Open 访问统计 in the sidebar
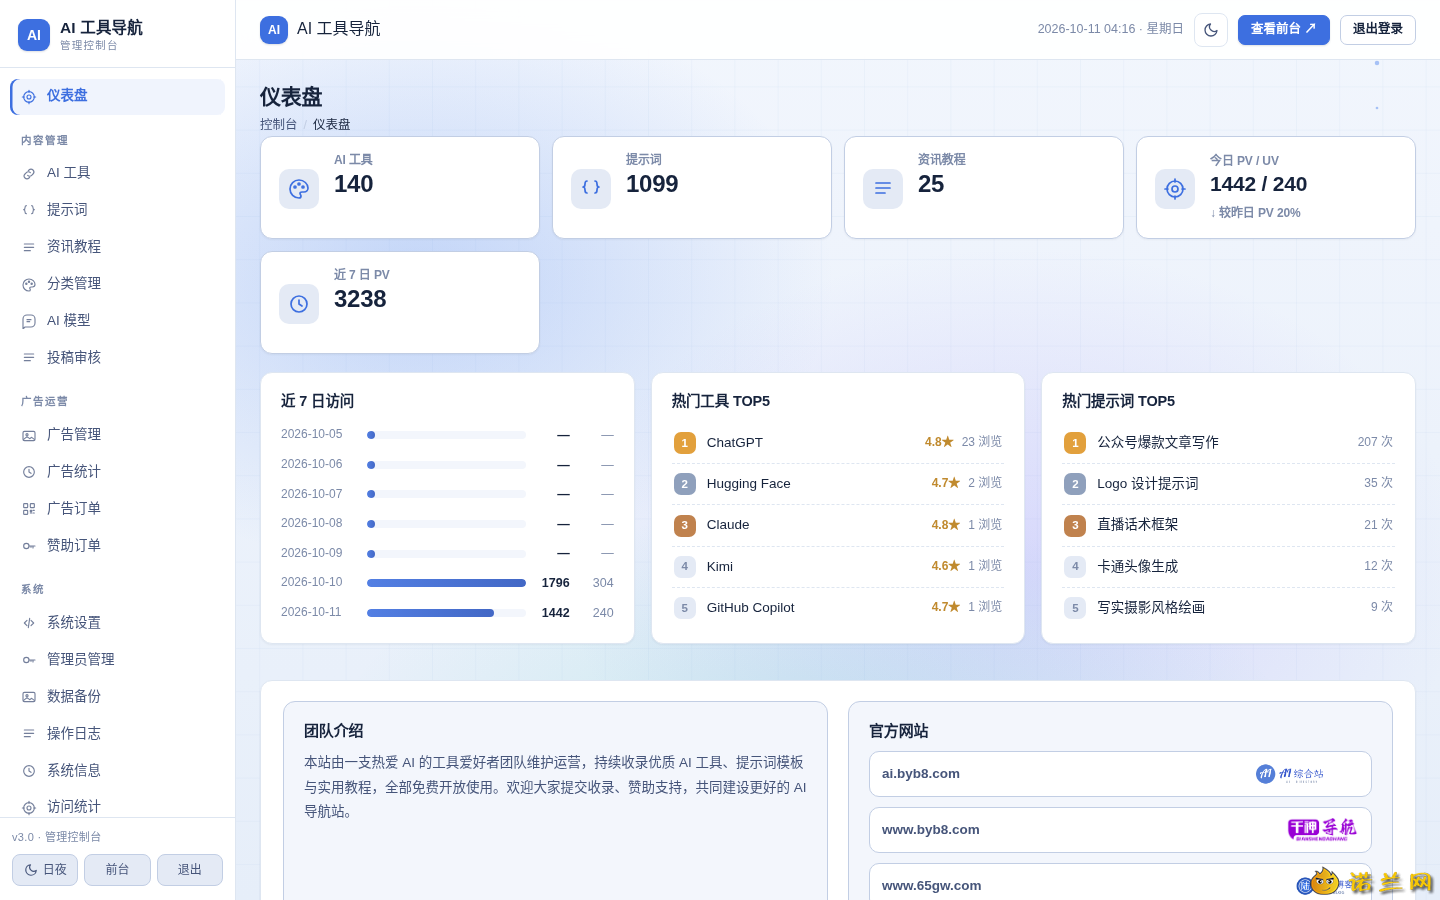The width and height of the screenshot is (1440, 900). pyautogui.click(x=118, y=807)
